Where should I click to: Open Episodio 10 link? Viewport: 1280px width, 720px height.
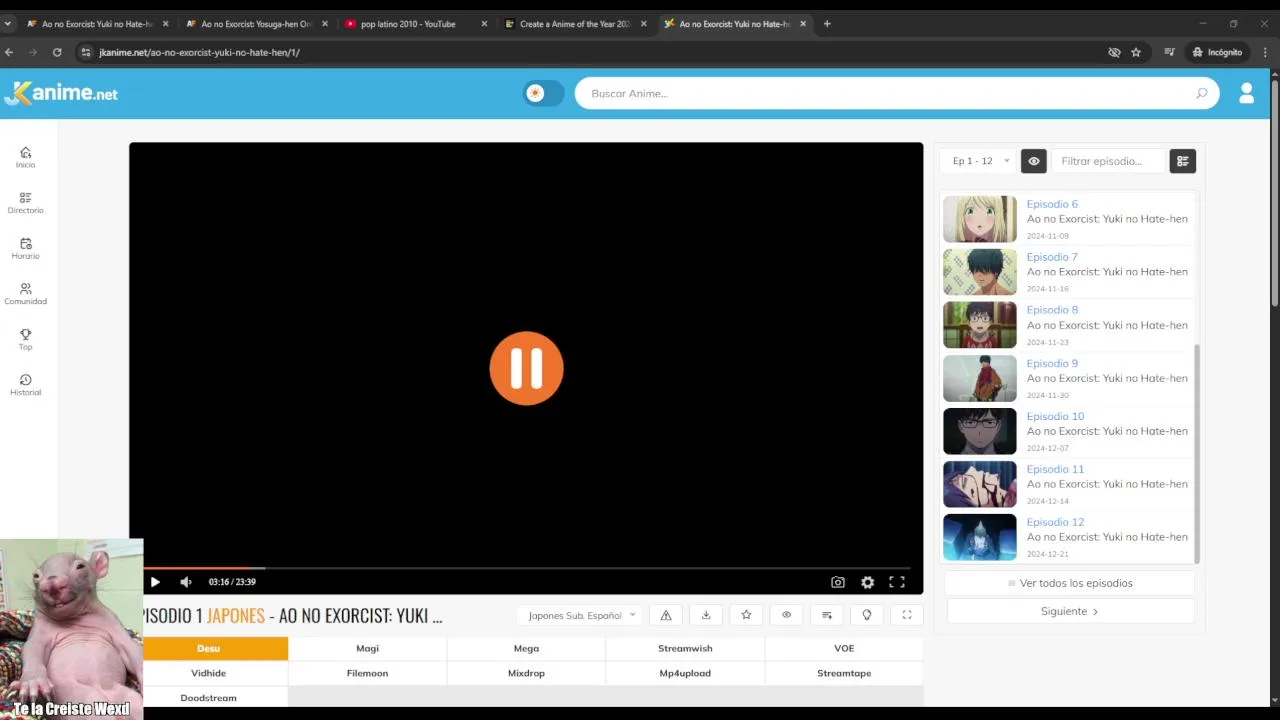point(1055,416)
